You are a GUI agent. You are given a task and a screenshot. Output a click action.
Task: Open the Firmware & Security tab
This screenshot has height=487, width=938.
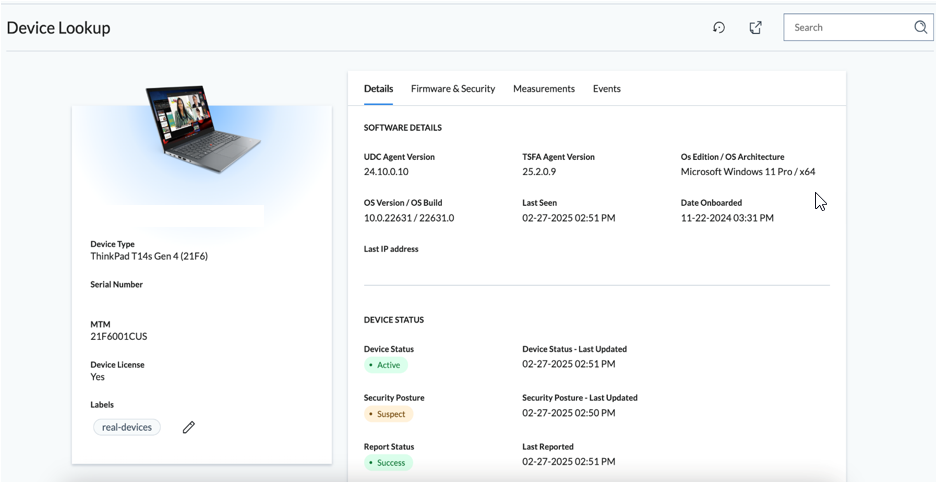453,89
